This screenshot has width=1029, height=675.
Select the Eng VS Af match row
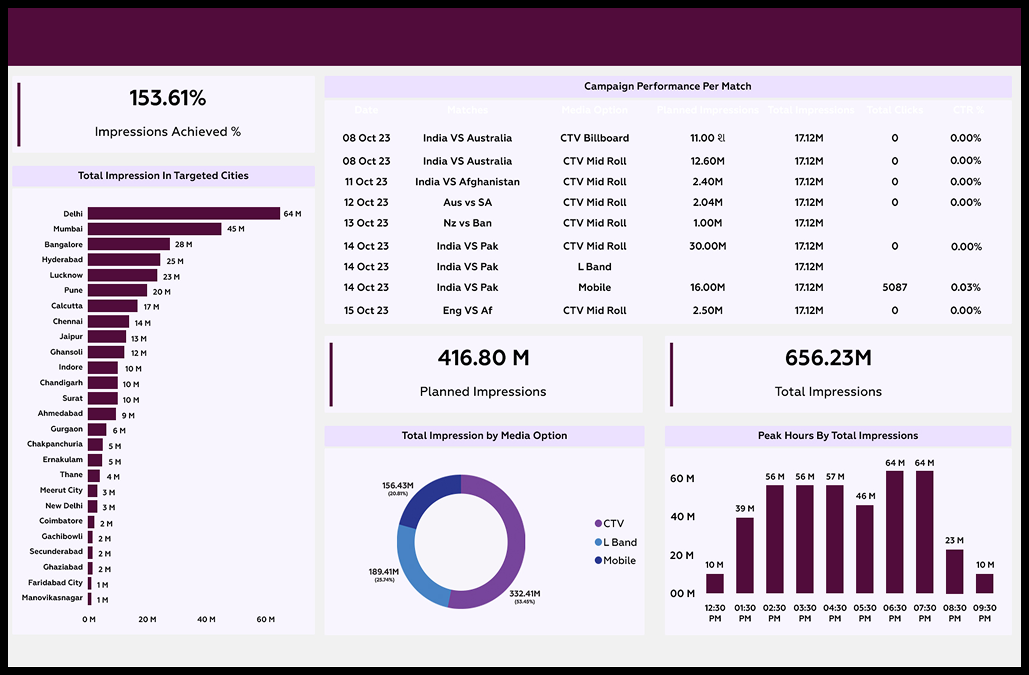[x=467, y=310]
